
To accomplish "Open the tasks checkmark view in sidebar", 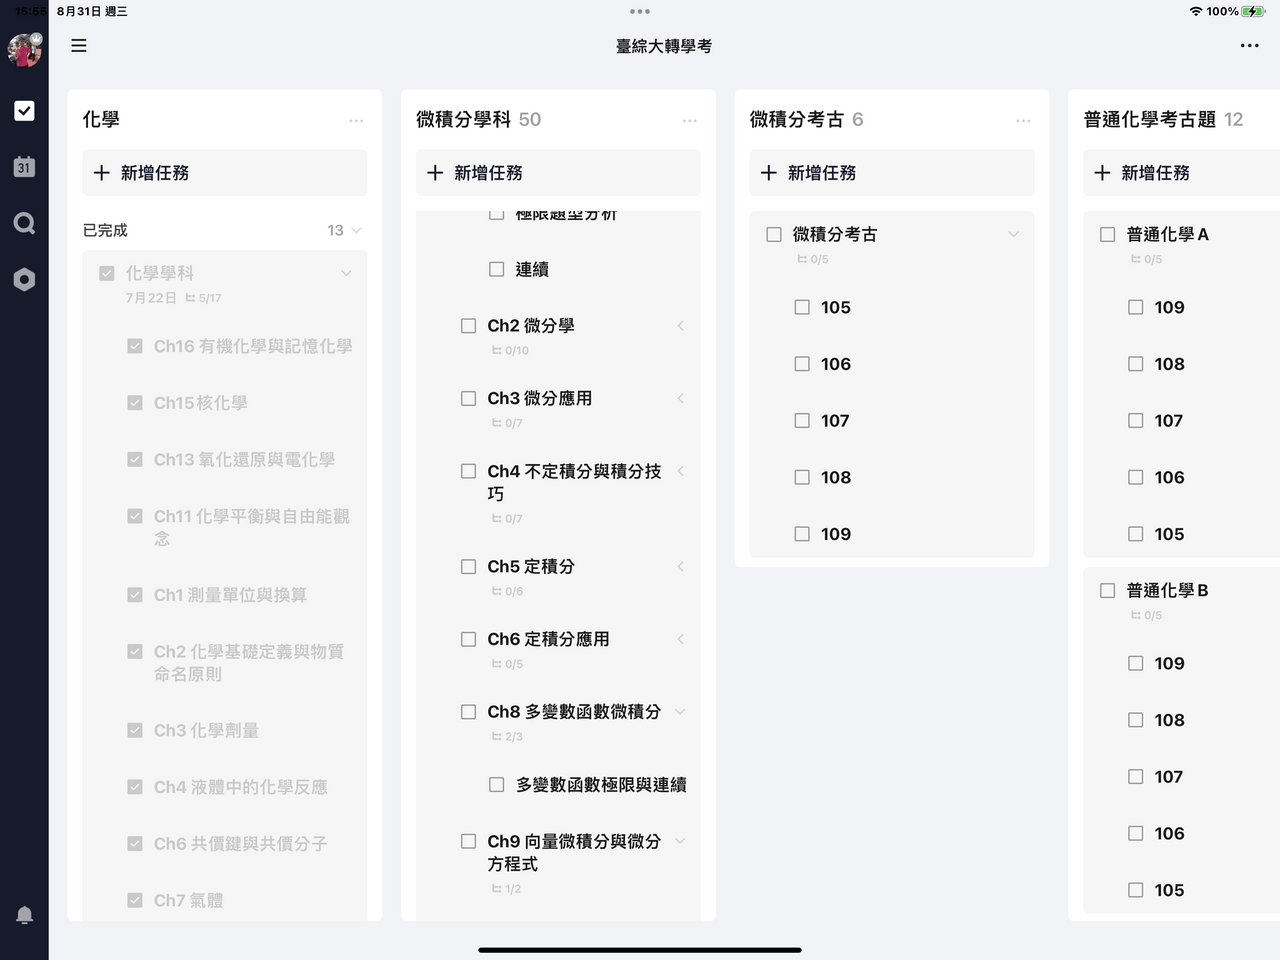I will [x=24, y=111].
